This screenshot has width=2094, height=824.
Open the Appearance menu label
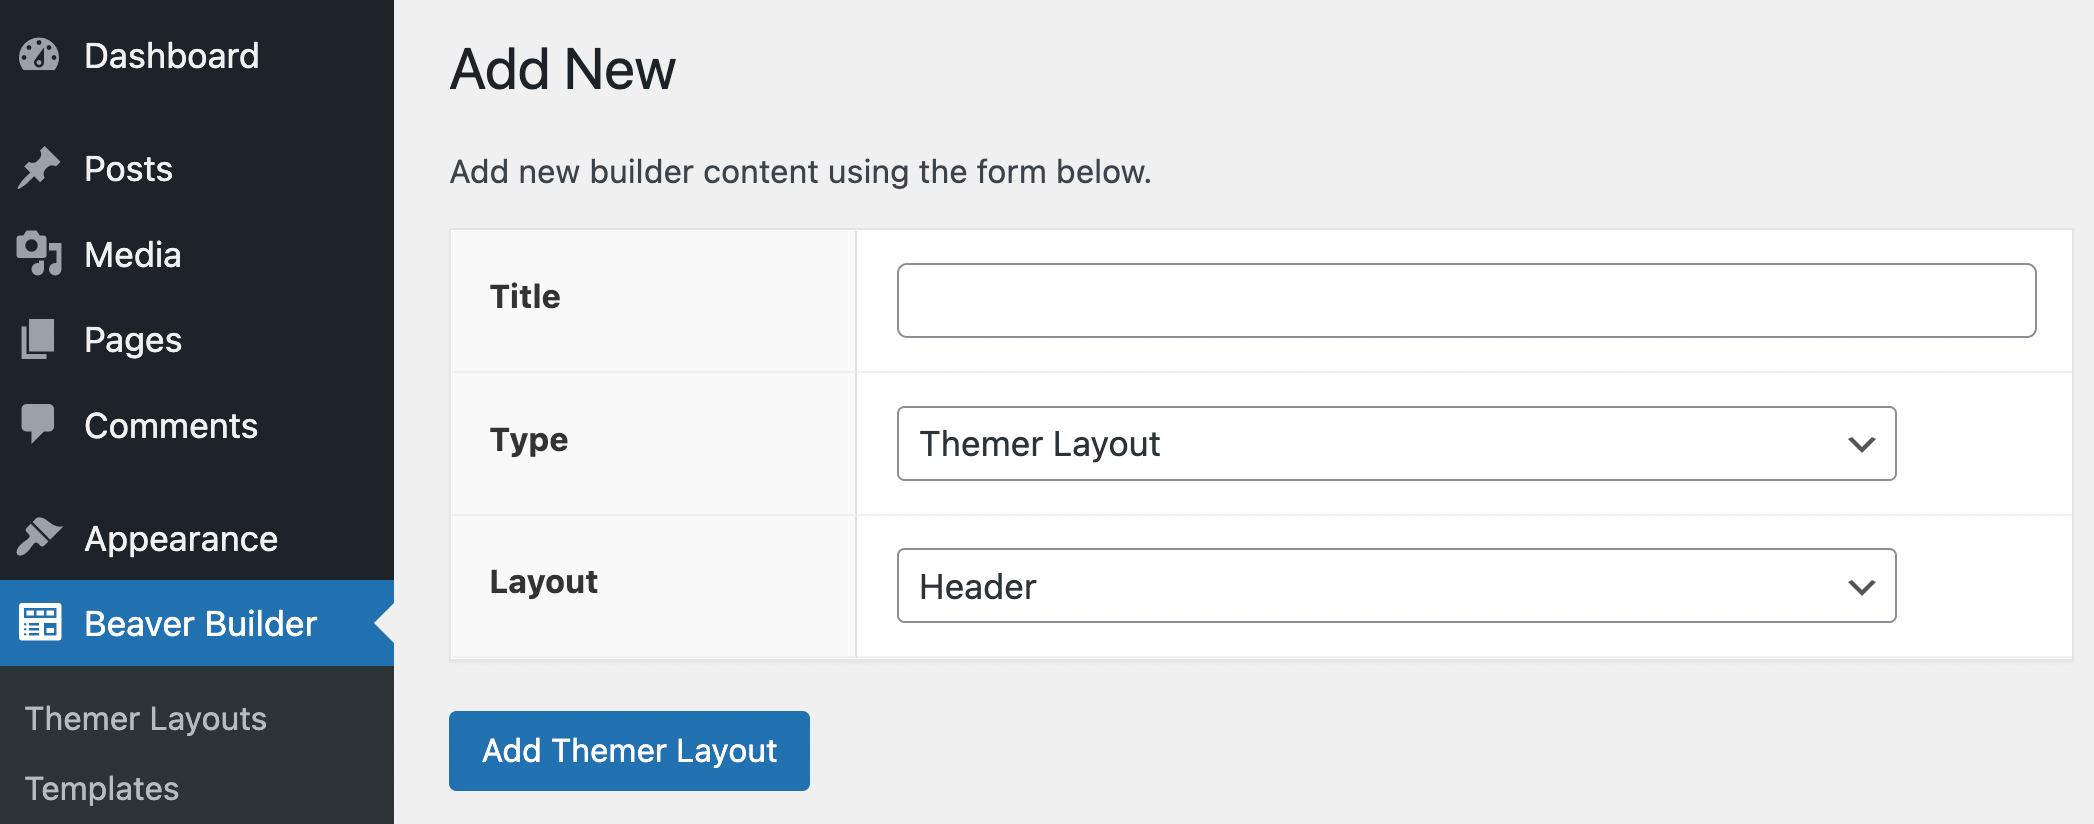point(181,539)
